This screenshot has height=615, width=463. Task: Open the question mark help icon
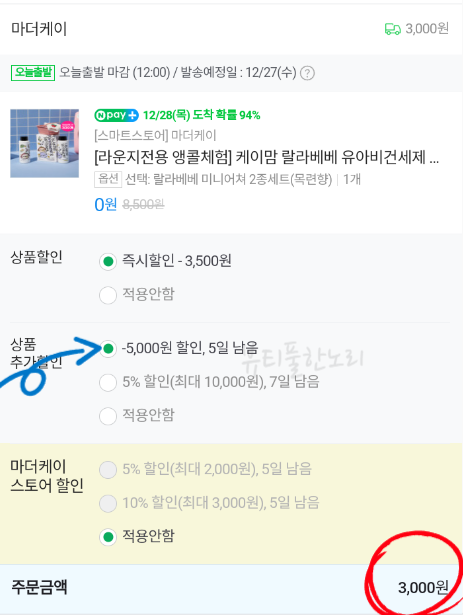click(x=307, y=73)
